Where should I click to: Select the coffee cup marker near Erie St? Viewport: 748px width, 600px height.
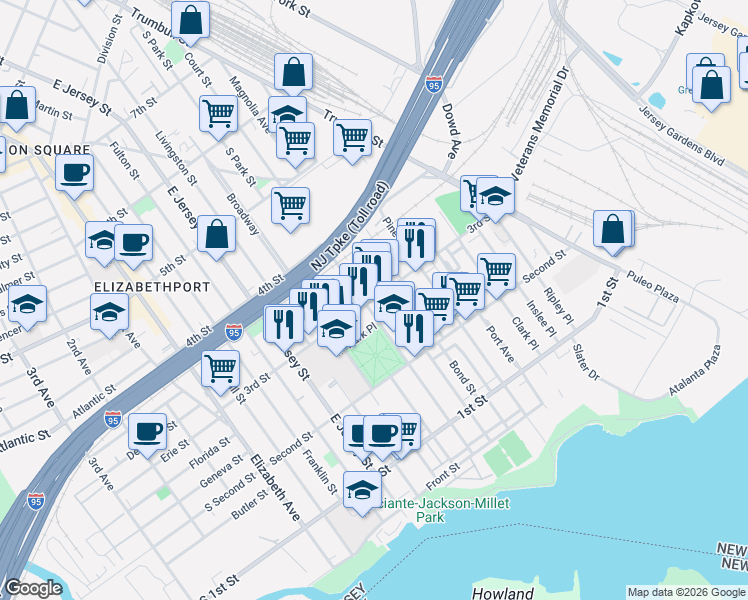147,435
